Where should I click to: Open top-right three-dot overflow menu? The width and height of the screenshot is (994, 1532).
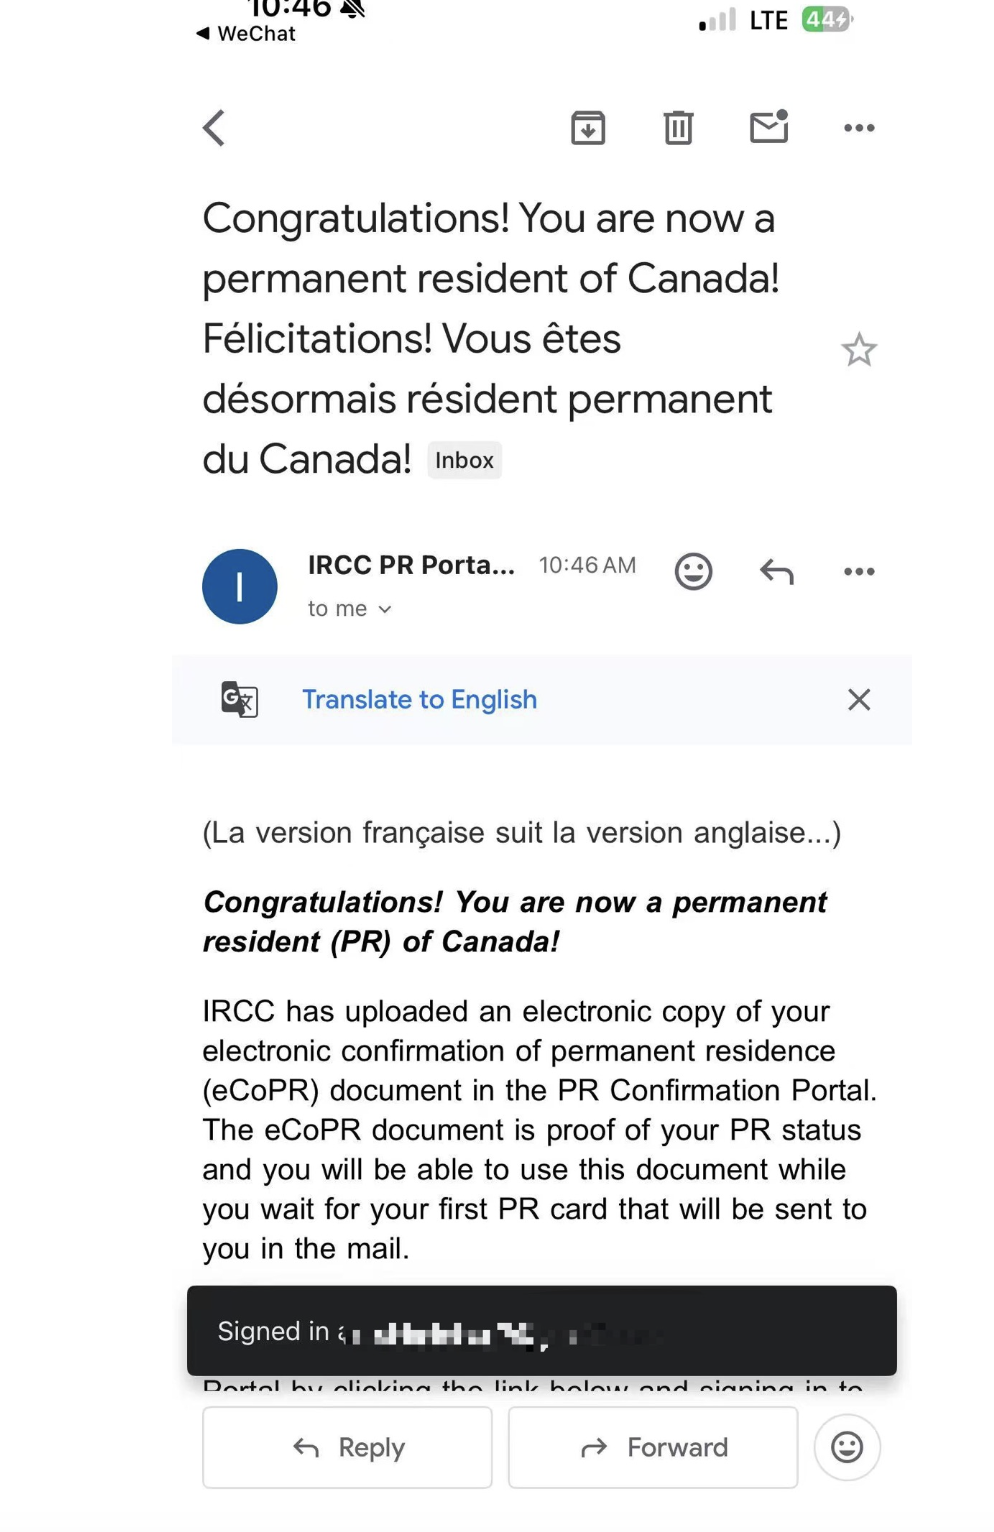tap(859, 128)
